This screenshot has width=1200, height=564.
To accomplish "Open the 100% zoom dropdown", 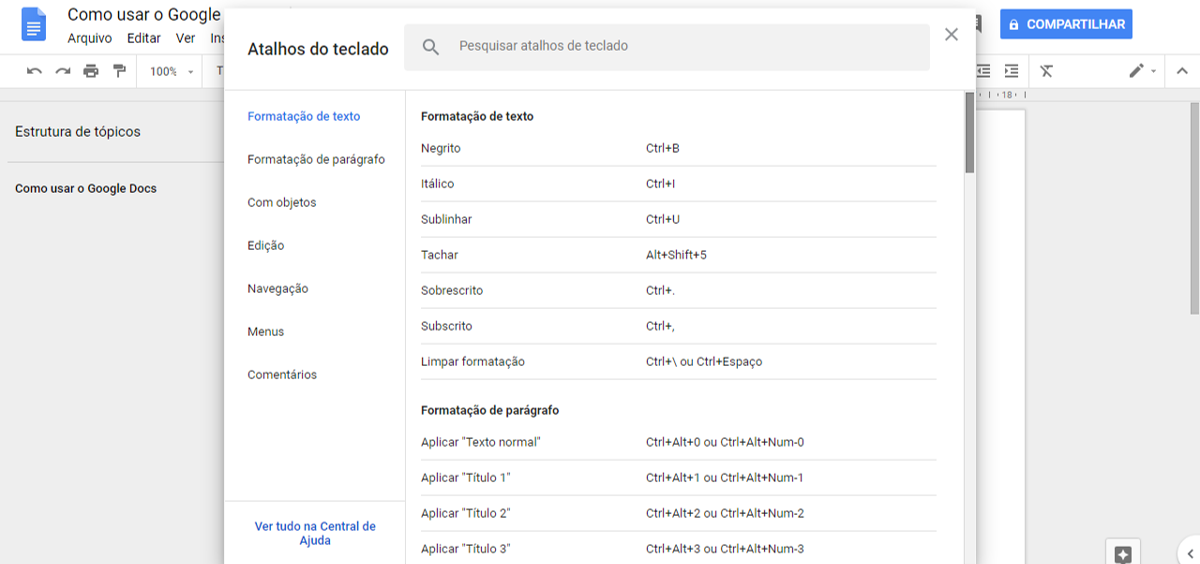I will 171,72.
